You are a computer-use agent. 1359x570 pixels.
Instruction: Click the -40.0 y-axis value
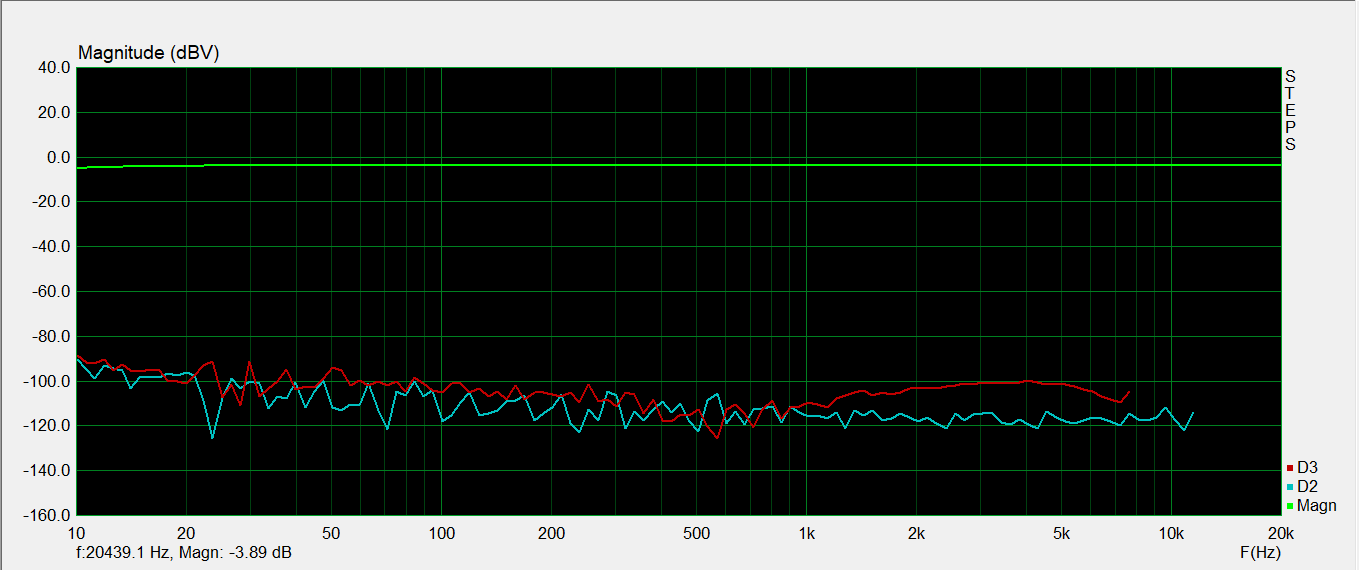pyautogui.click(x=50, y=247)
